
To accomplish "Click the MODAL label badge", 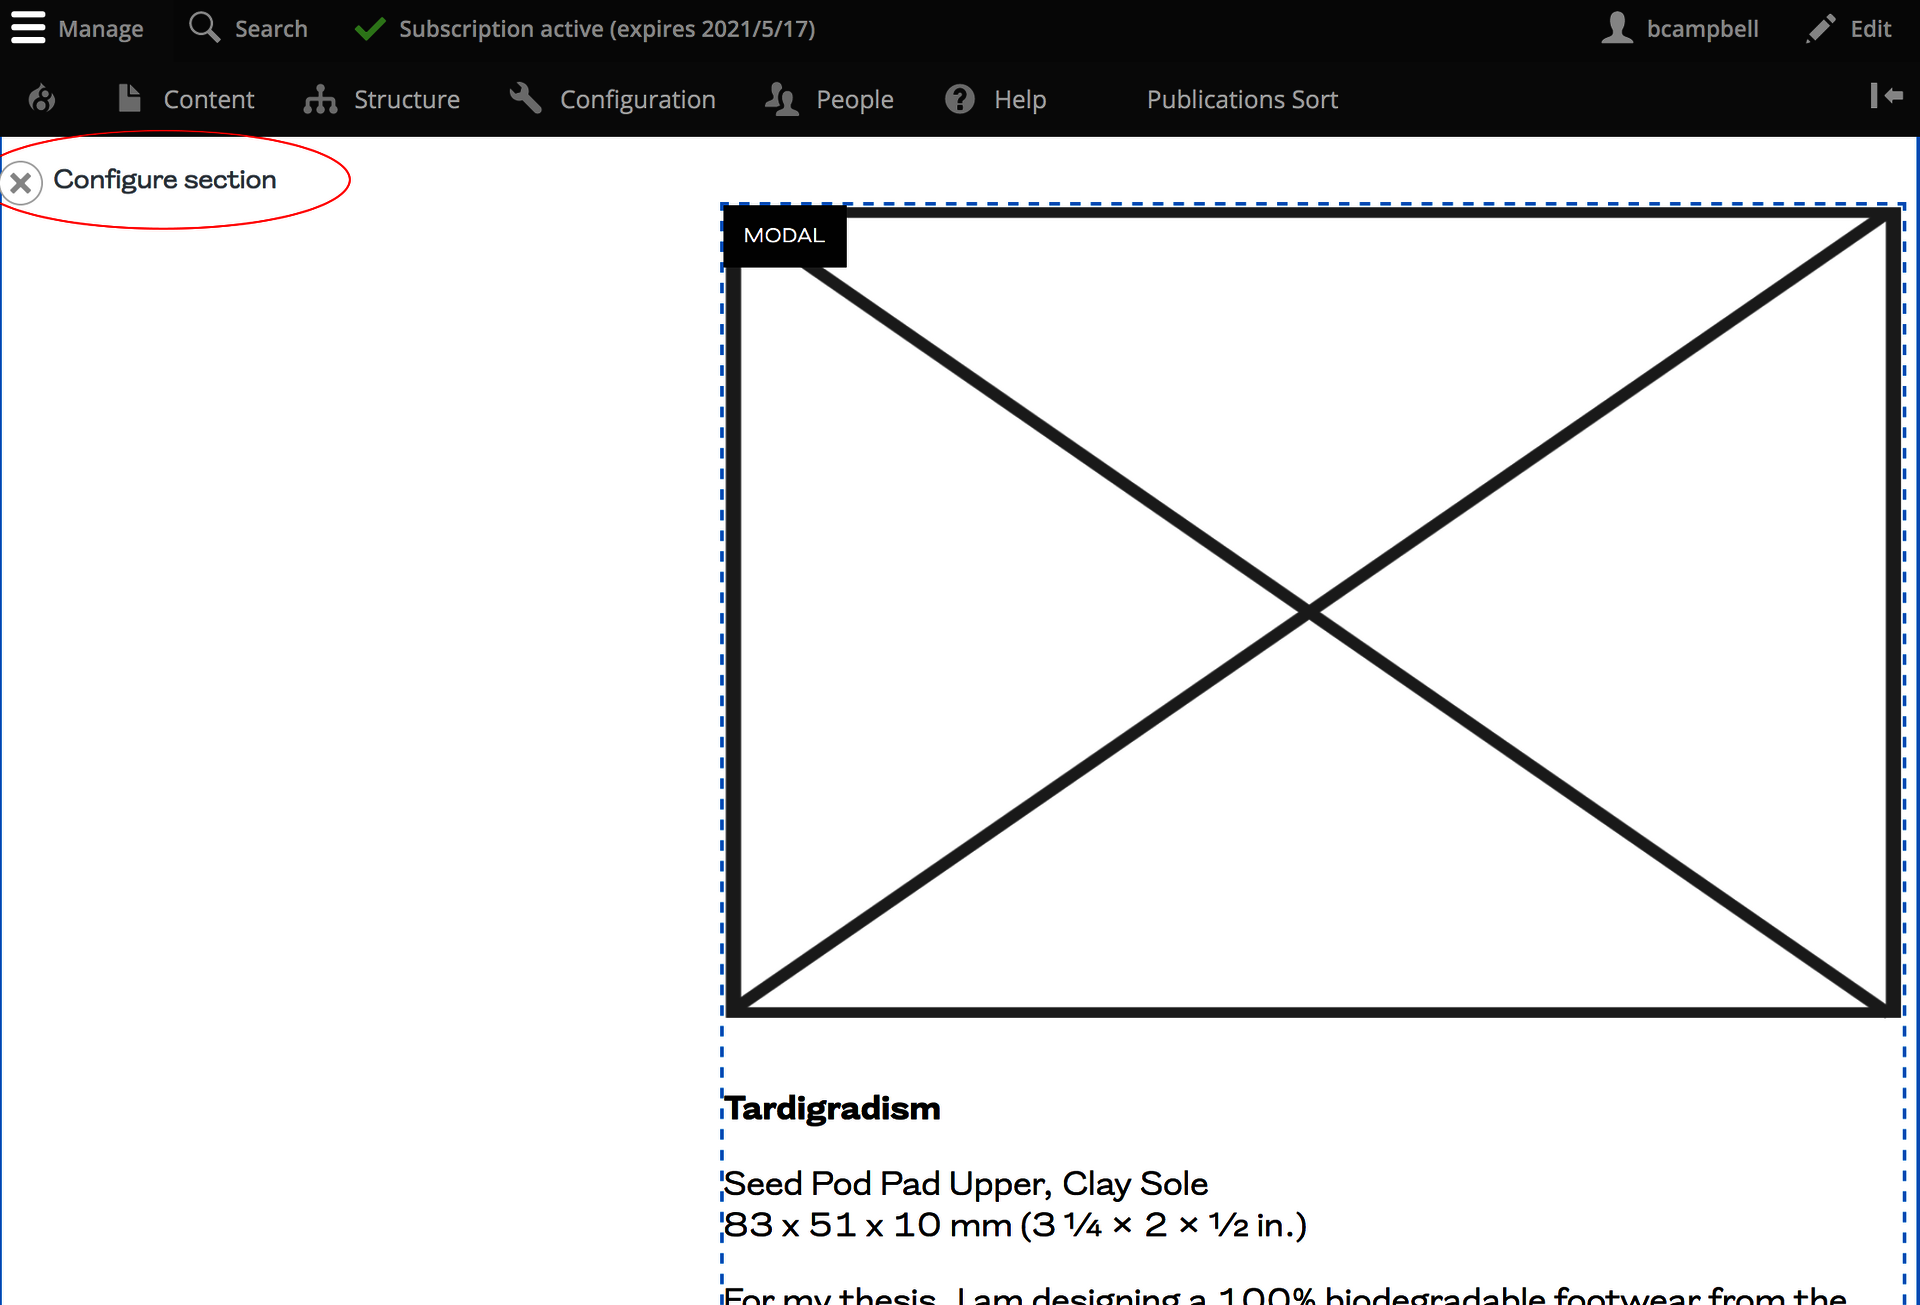I will click(785, 236).
